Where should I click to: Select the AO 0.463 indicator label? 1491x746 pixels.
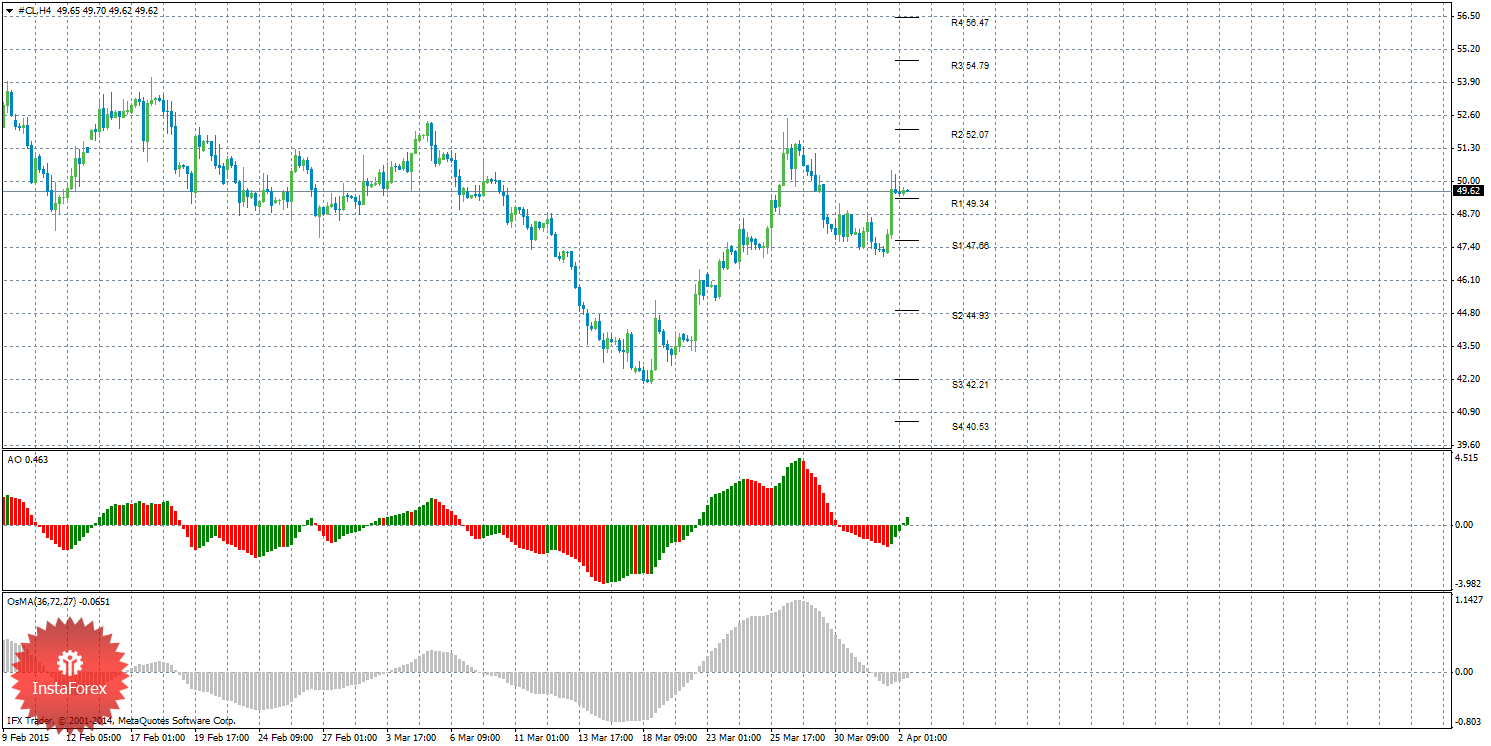[x=27, y=459]
